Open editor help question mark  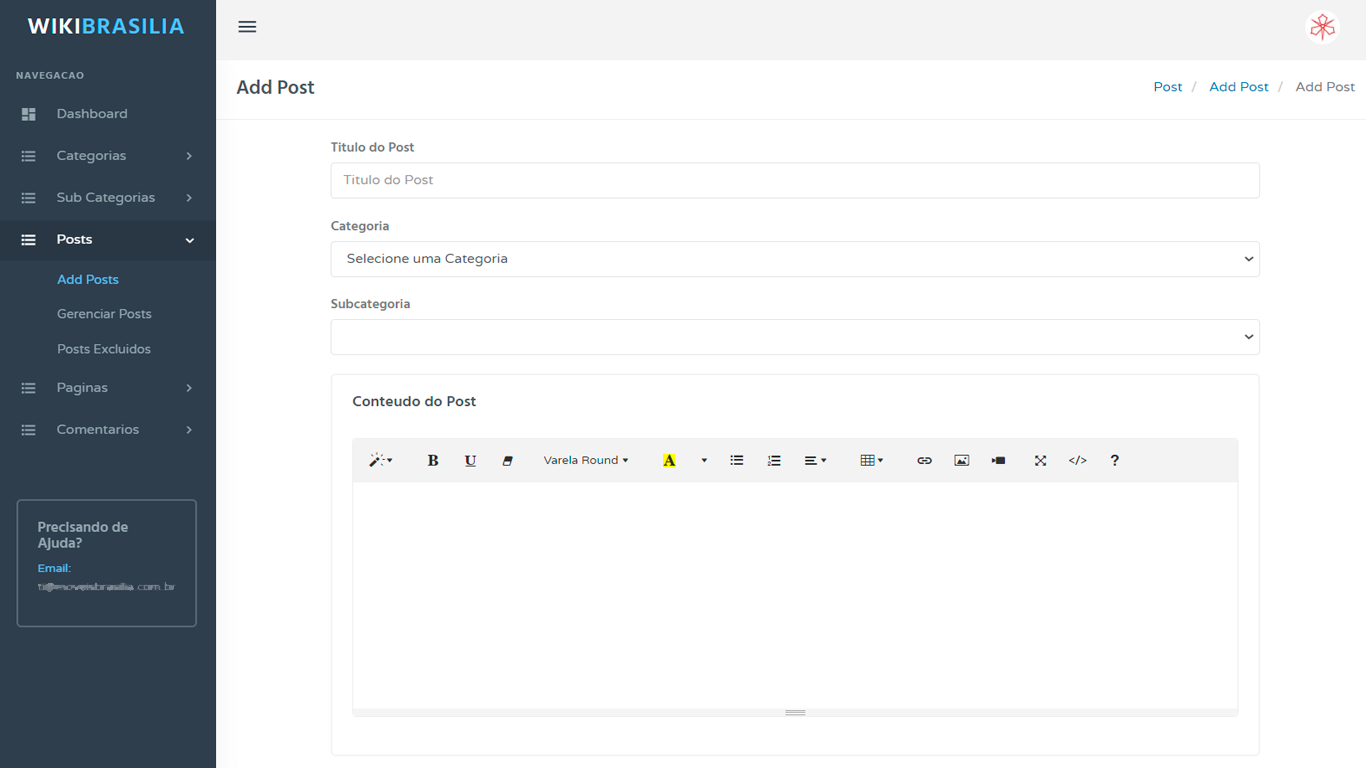click(x=1114, y=460)
